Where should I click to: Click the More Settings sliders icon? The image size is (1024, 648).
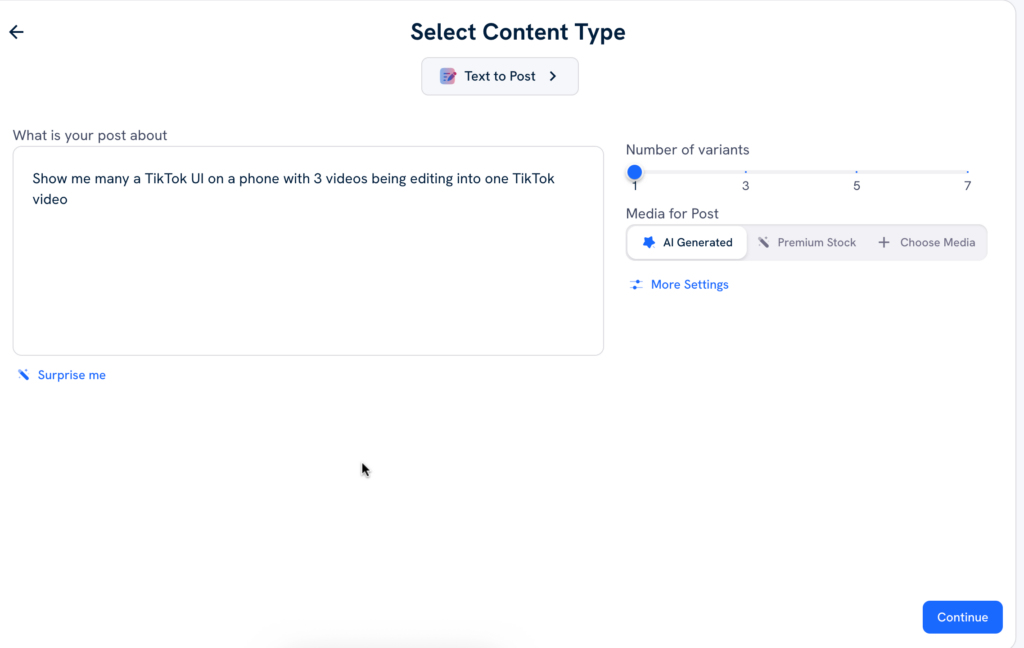click(636, 285)
